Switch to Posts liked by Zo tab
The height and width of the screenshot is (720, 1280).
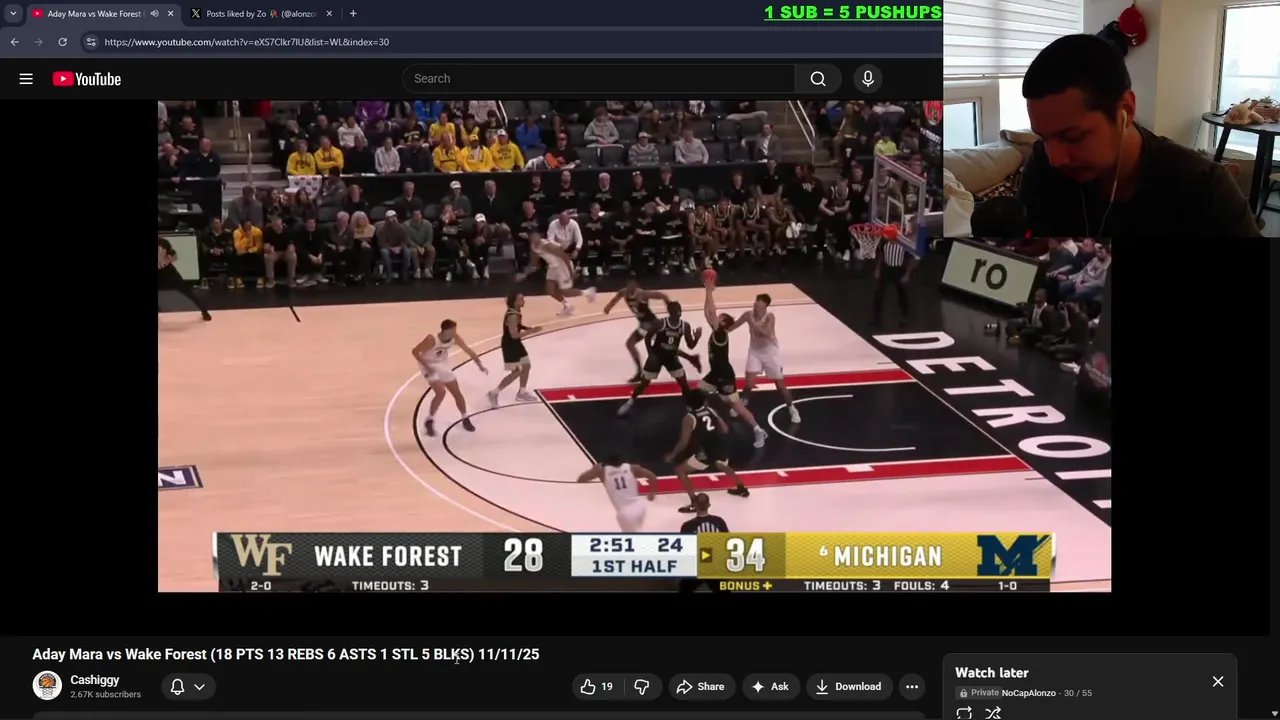tap(260, 14)
